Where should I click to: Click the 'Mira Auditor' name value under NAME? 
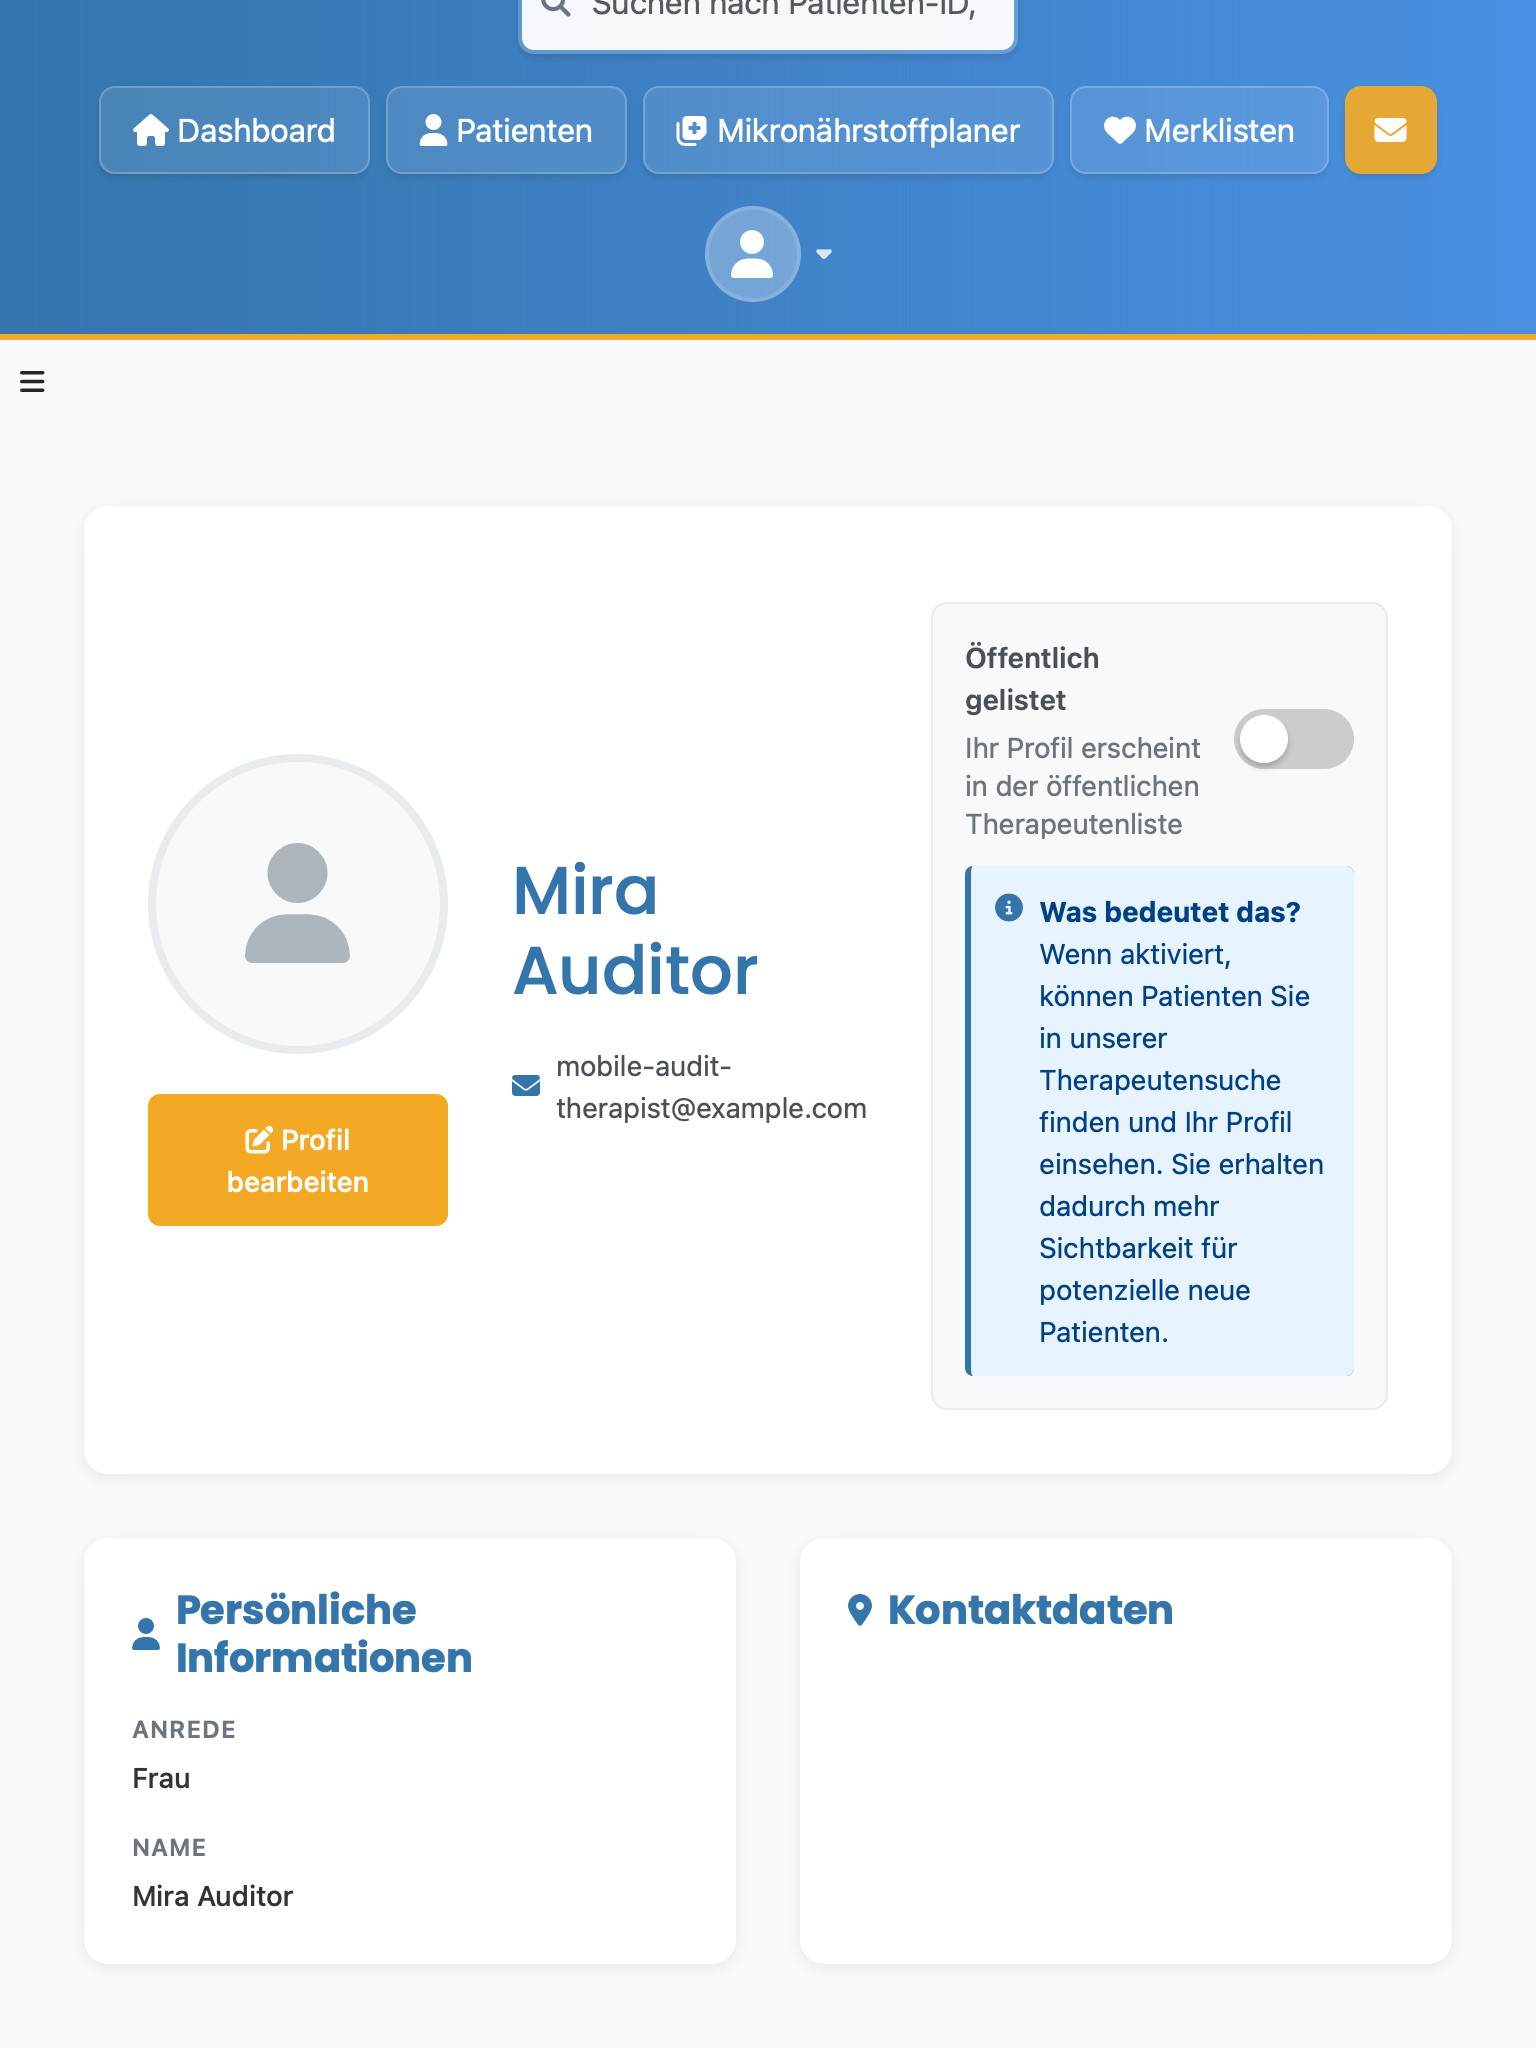pyautogui.click(x=213, y=1896)
